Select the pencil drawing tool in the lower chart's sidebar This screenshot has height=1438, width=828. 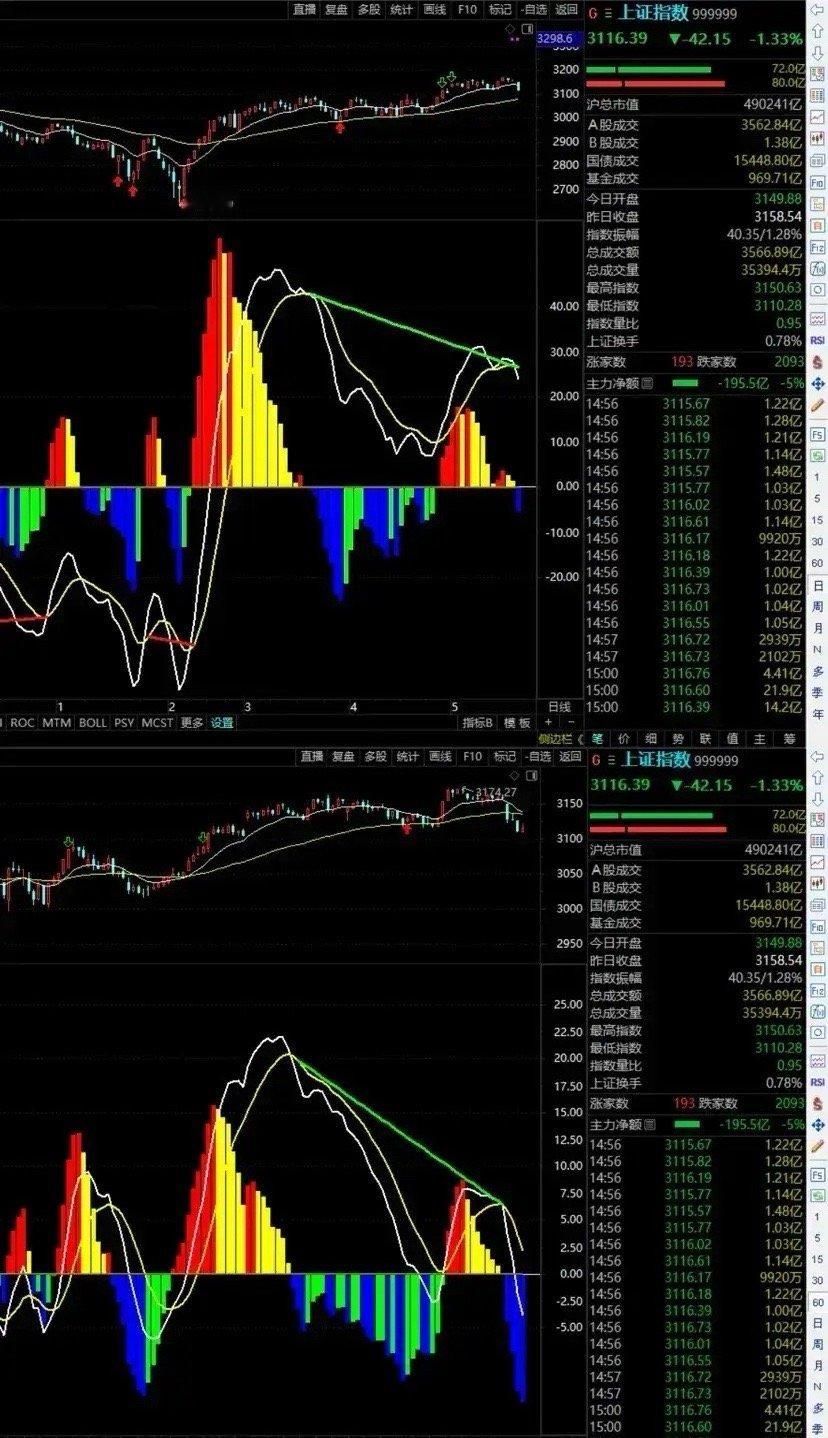coord(817,1147)
